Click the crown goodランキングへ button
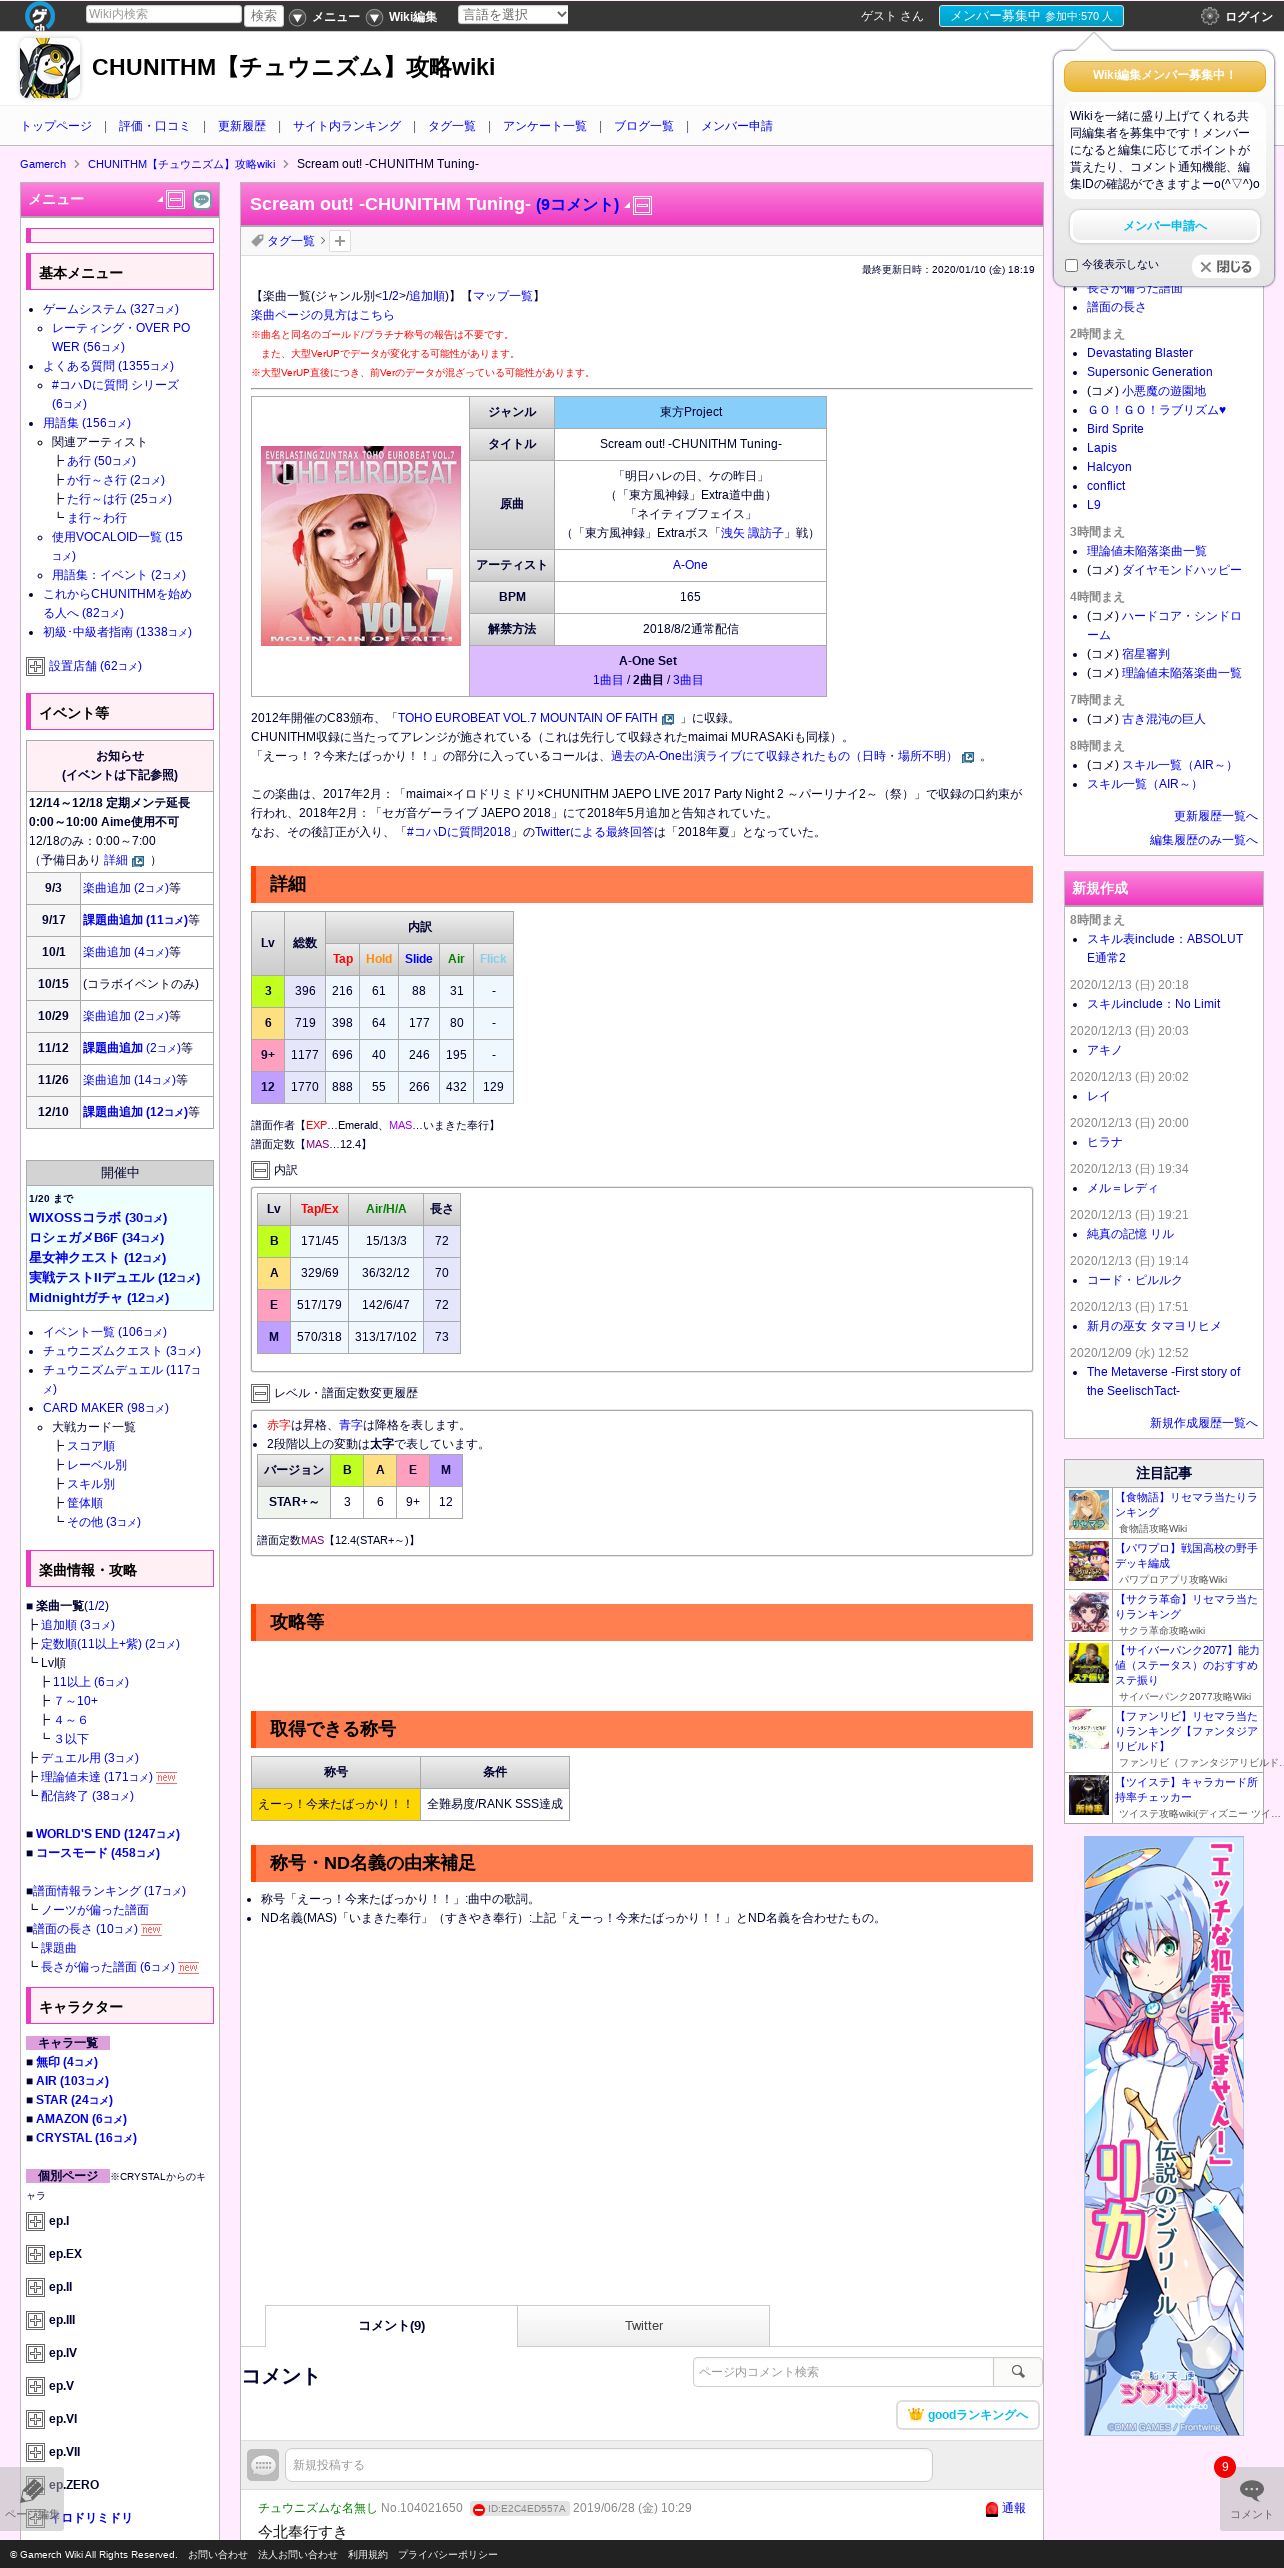This screenshot has height=2568, width=1284. click(968, 2414)
